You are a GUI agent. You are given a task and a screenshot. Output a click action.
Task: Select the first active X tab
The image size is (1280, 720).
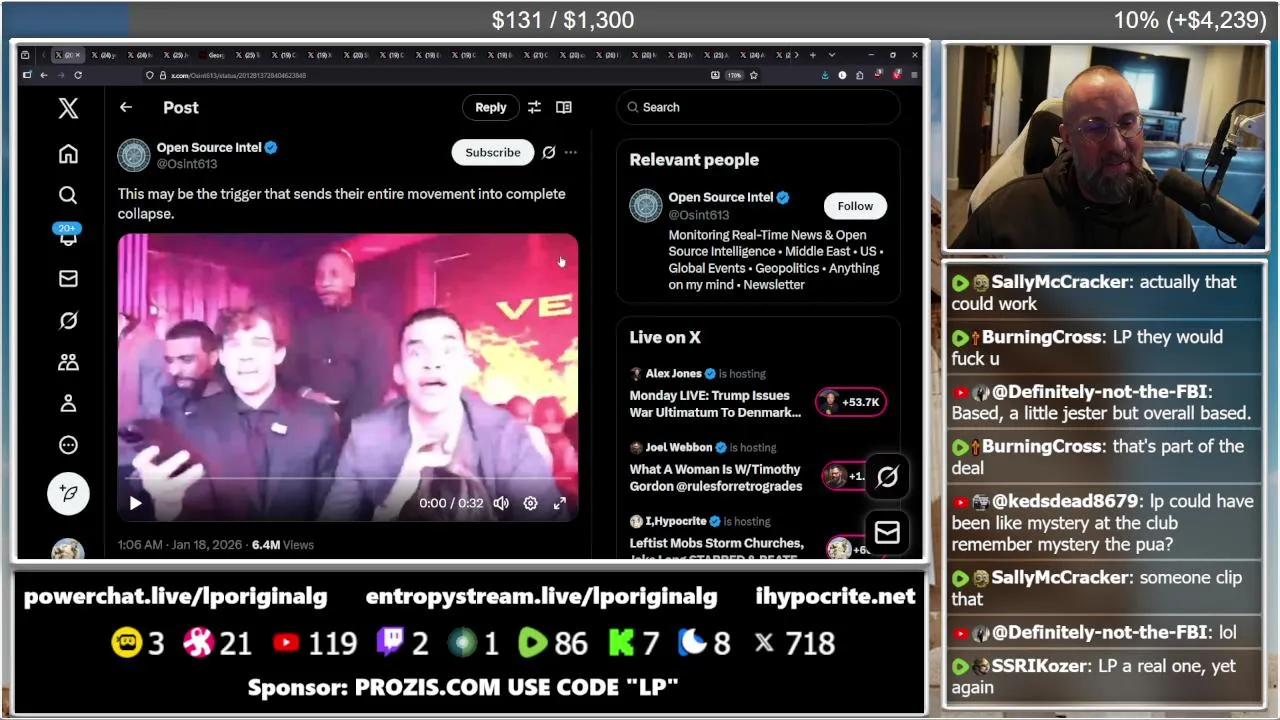(69, 55)
